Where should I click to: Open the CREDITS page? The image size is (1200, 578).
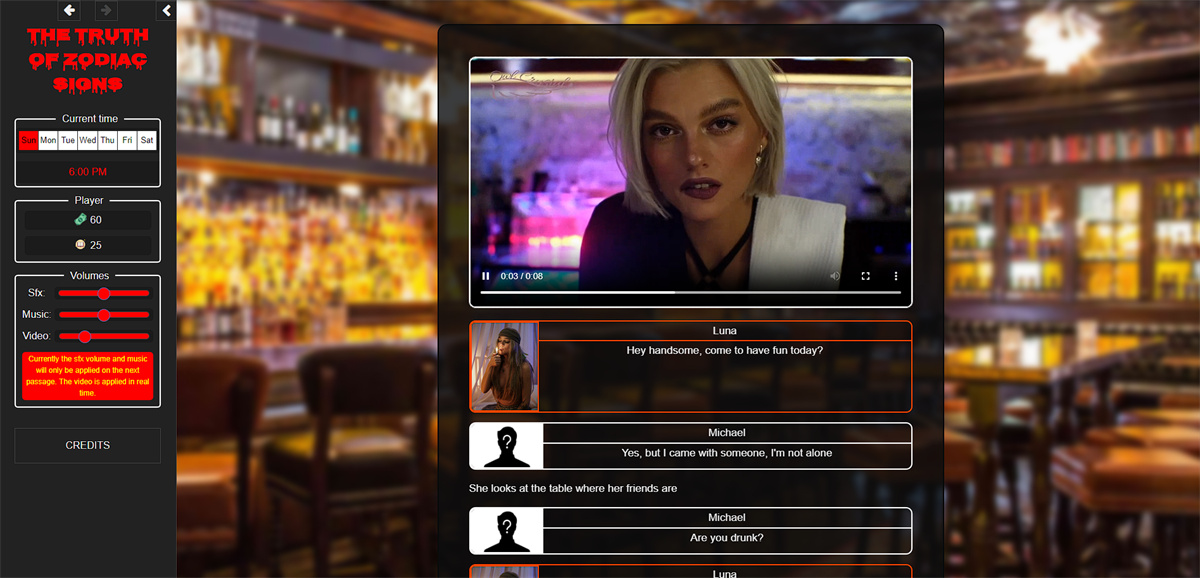pos(88,445)
